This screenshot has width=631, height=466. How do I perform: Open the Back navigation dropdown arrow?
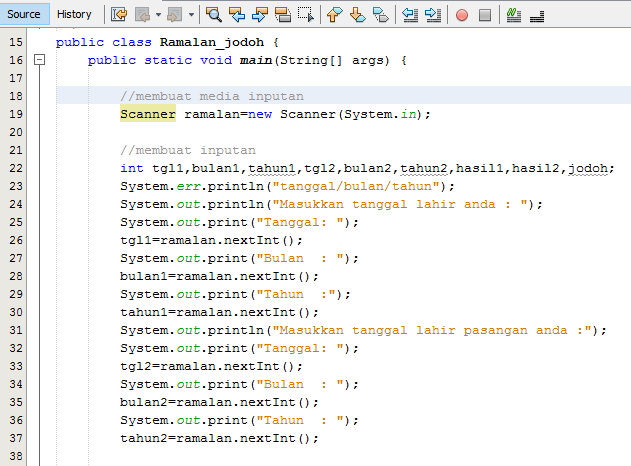(158, 15)
